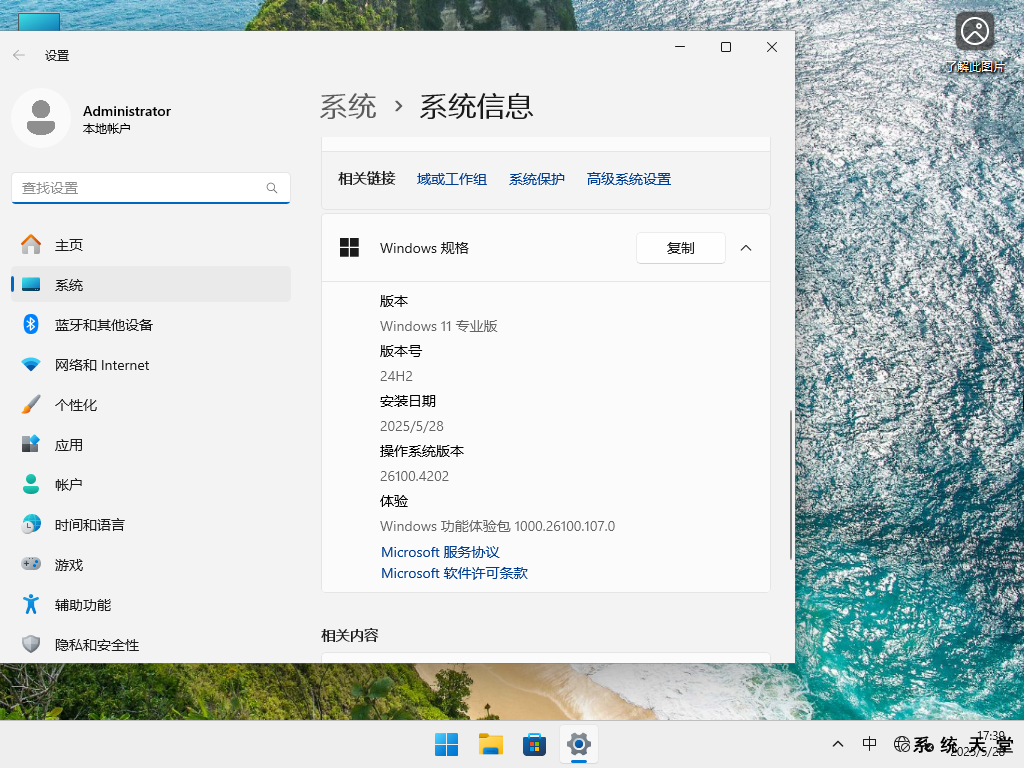Open File Explorer from taskbar
This screenshot has width=1024, height=768.
(490, 744)
